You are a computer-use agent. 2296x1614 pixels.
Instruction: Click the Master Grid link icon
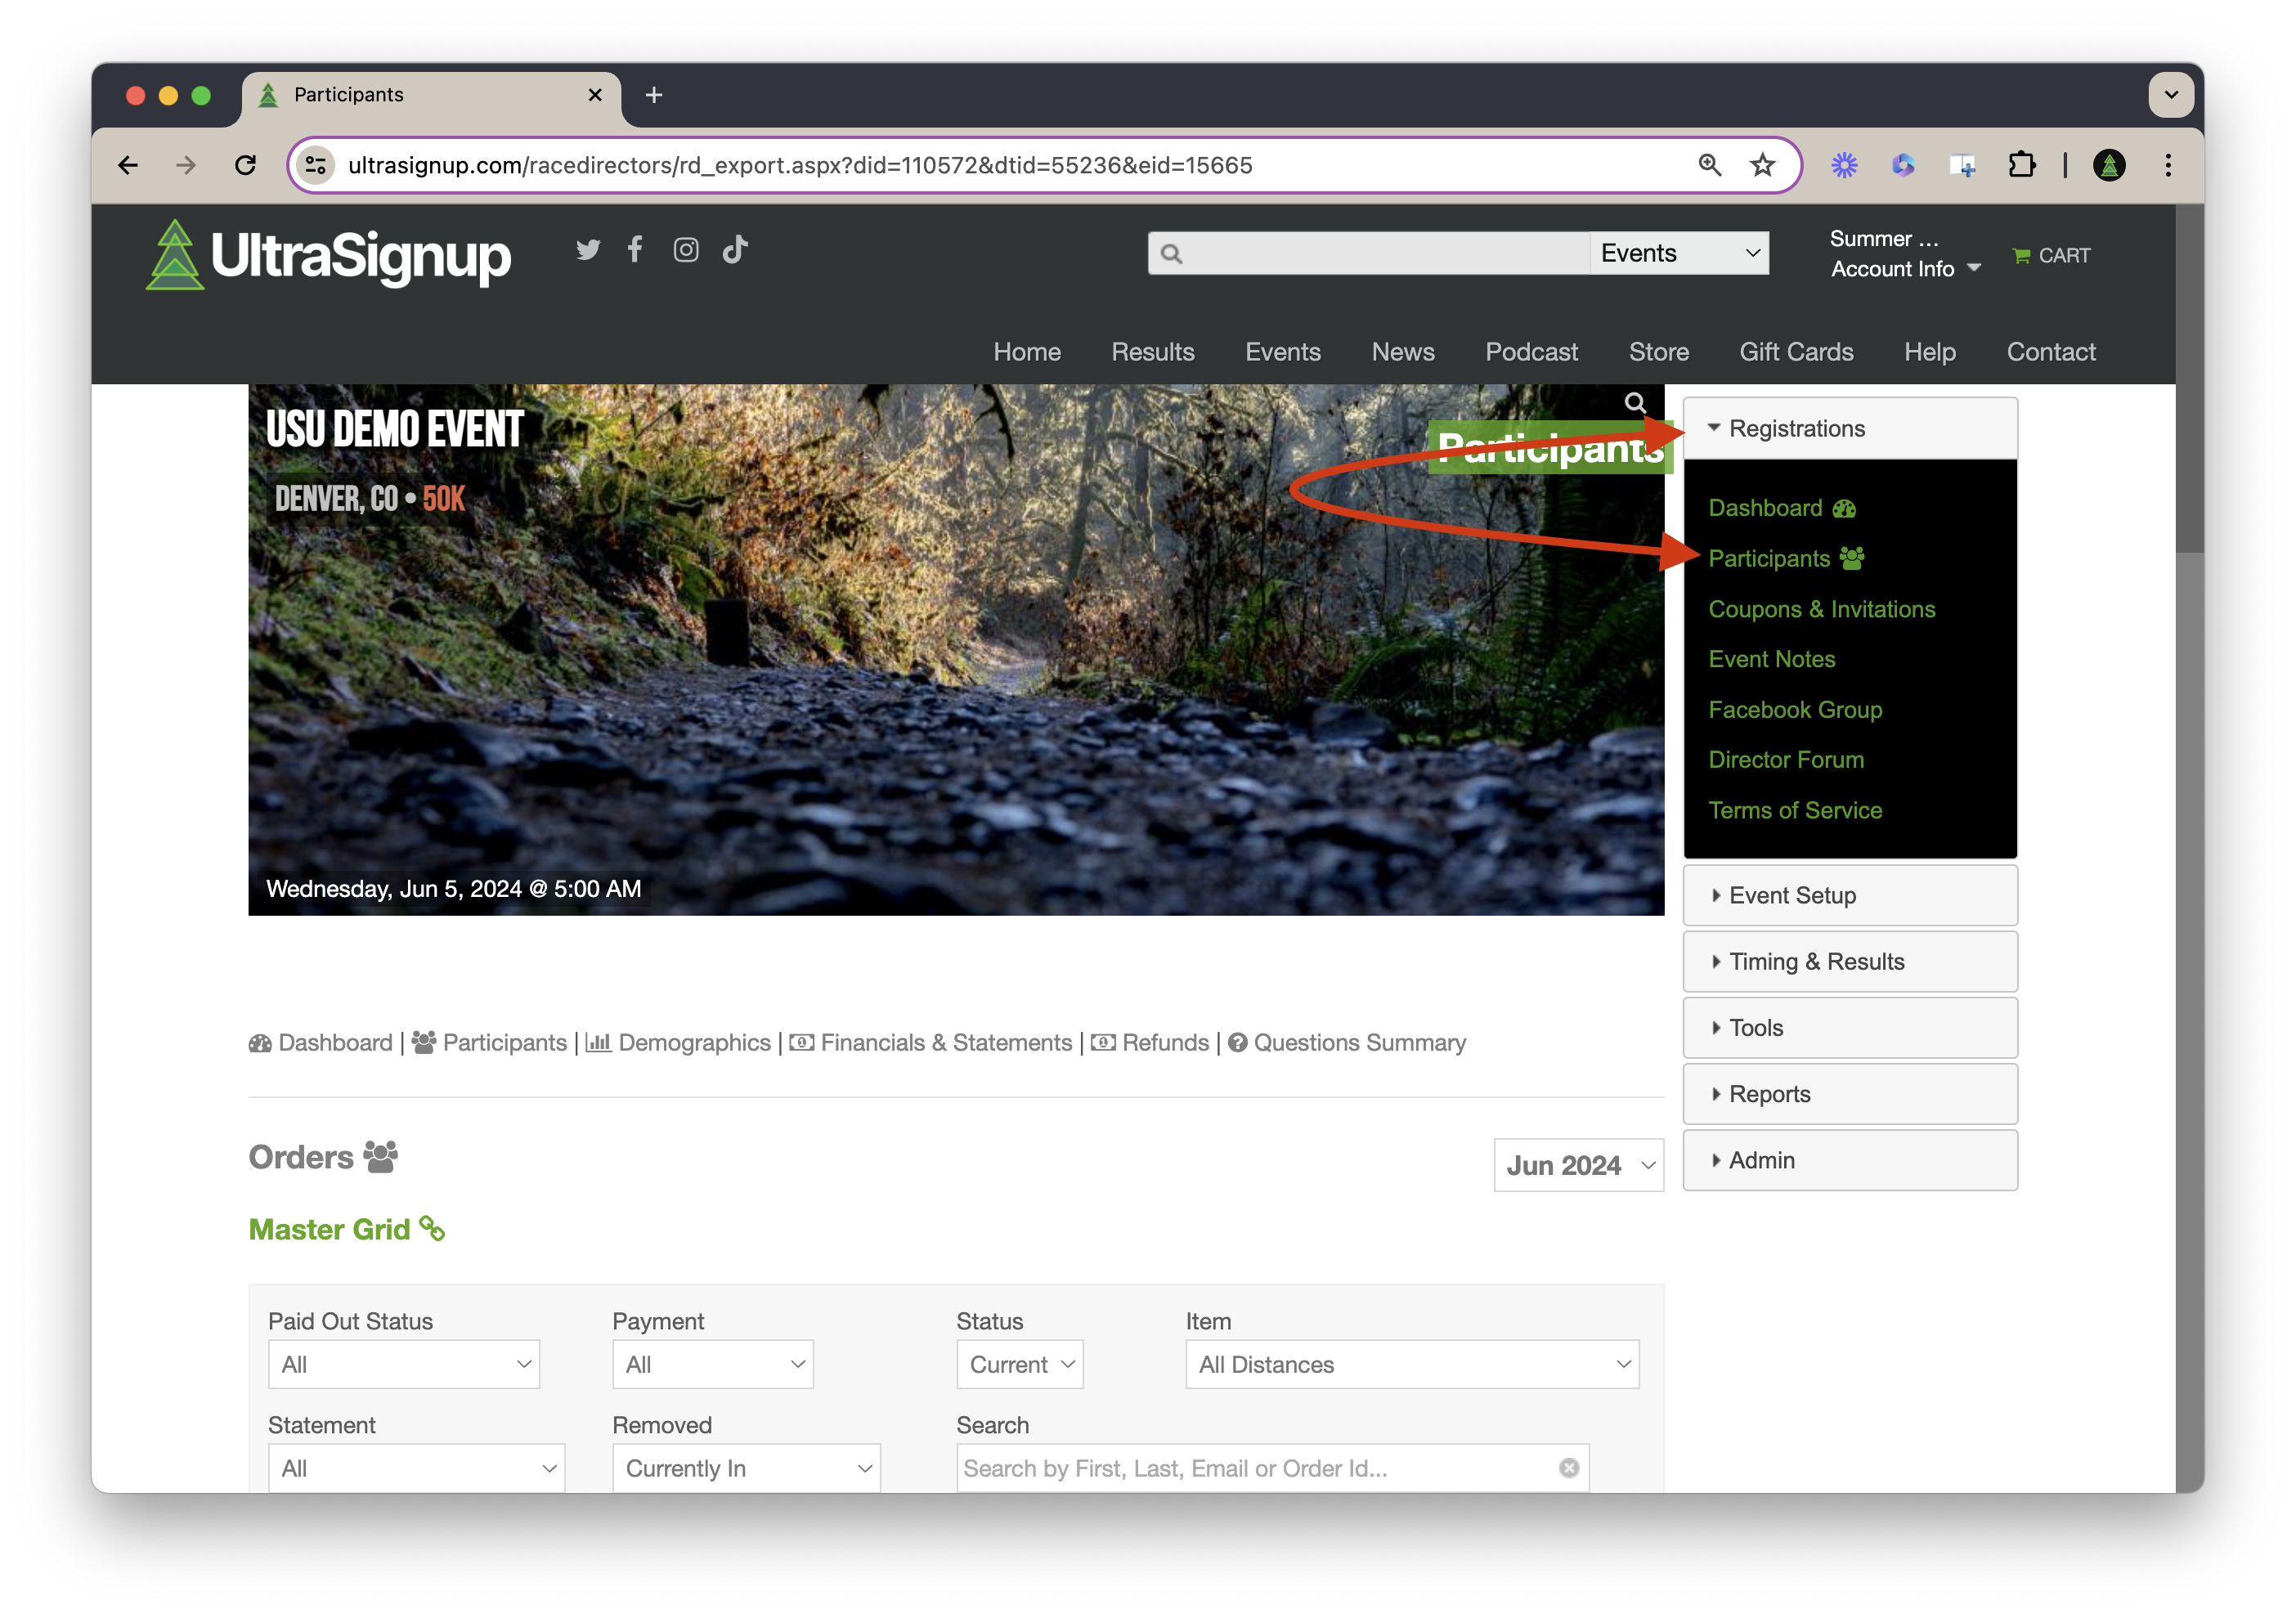(x=432, y=1228)
